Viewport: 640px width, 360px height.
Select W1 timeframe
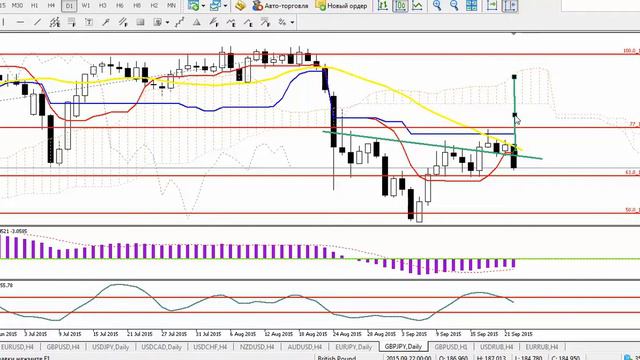click(86, 5)
